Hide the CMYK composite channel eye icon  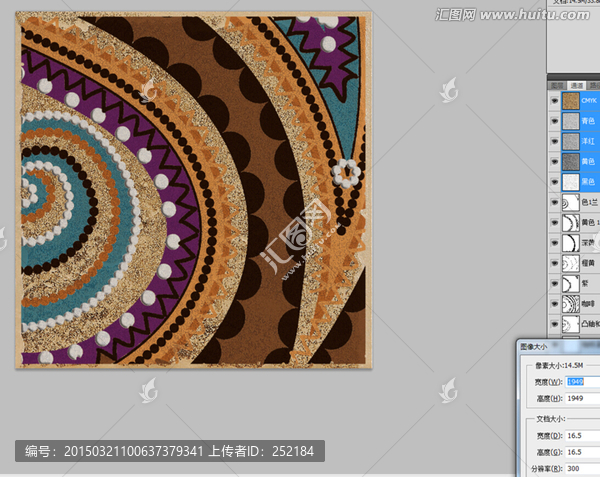click(x=554, y=101)
